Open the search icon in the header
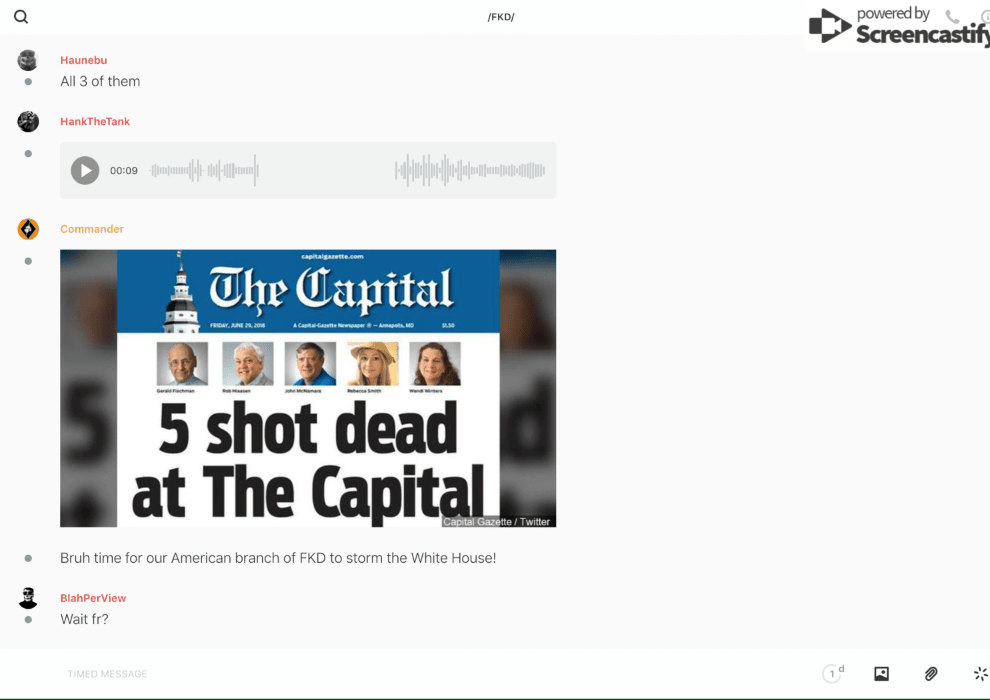Screen dimensions: 990x700 (21, 17)
